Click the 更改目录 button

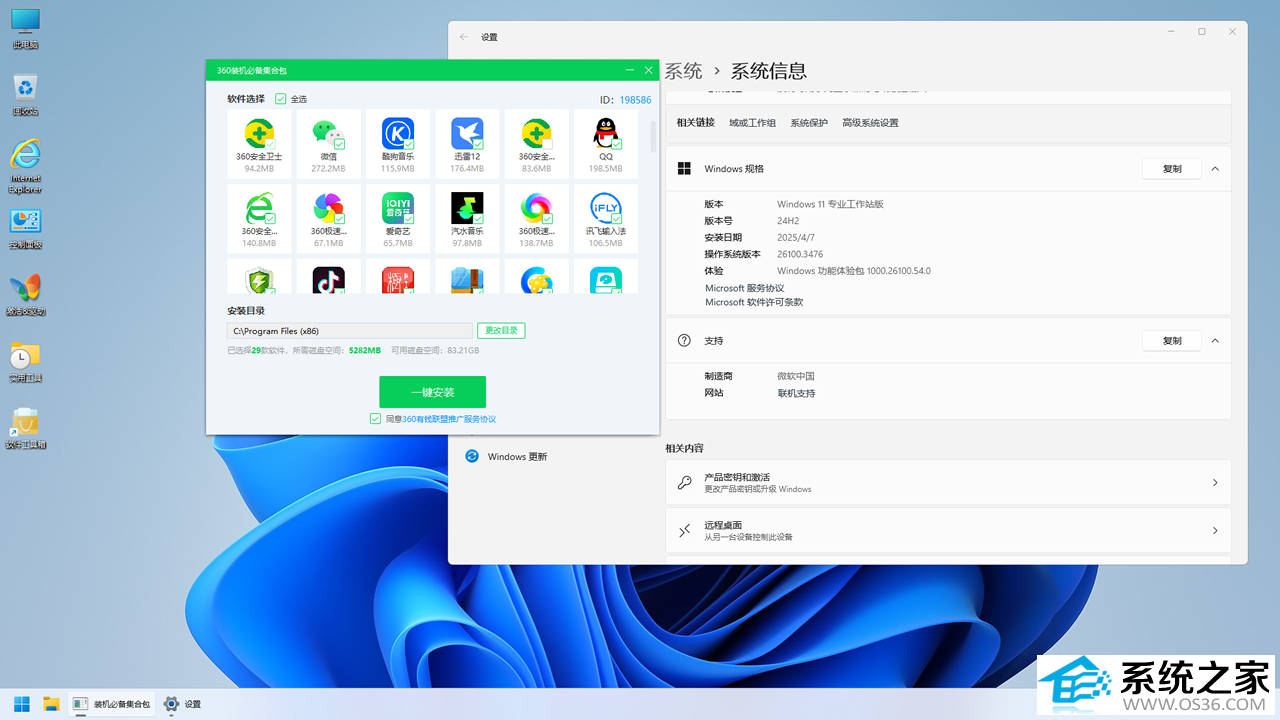tap(501, 330)
